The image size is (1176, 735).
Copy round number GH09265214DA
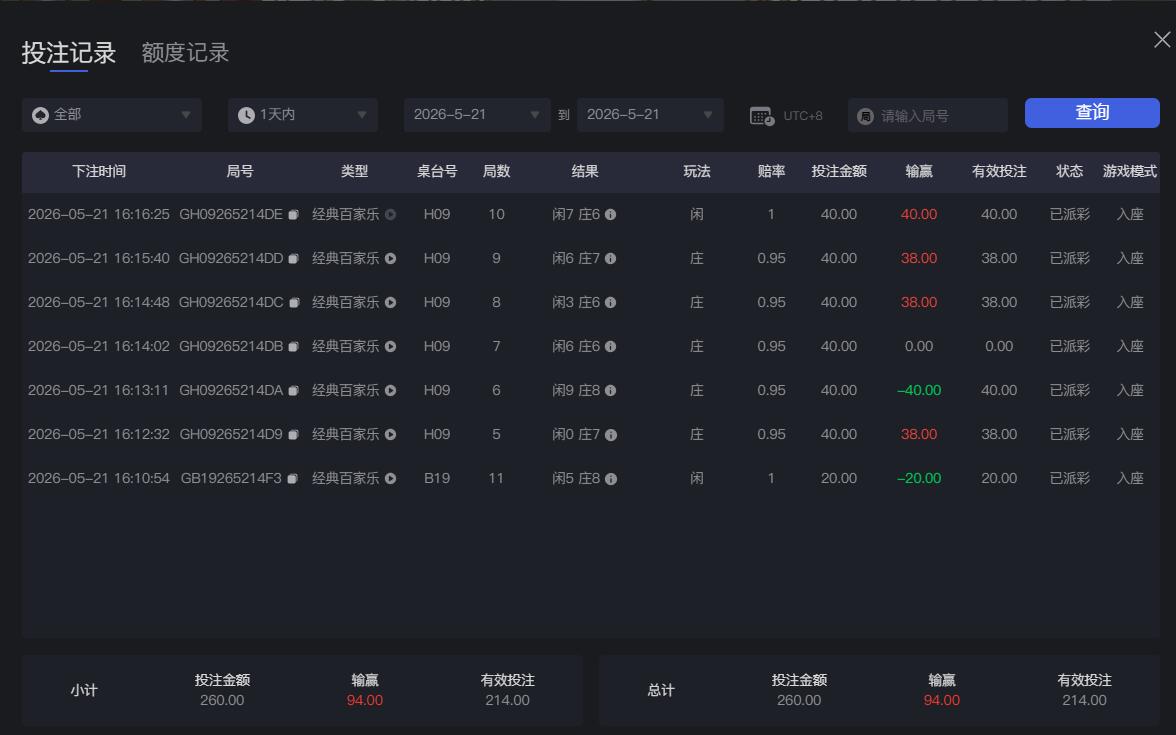click(x=294, y=391)
